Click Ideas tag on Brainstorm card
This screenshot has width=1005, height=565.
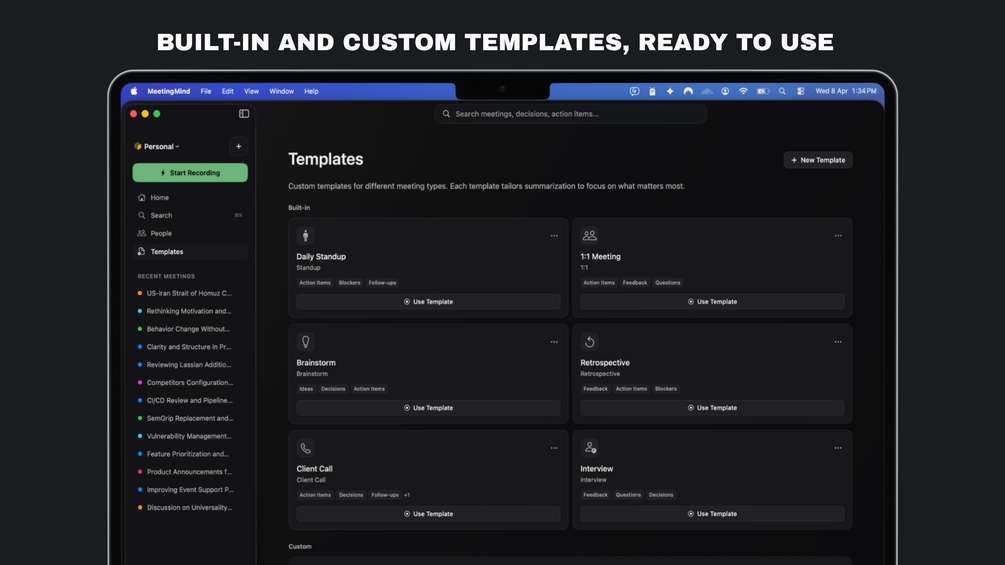(306, 389)
